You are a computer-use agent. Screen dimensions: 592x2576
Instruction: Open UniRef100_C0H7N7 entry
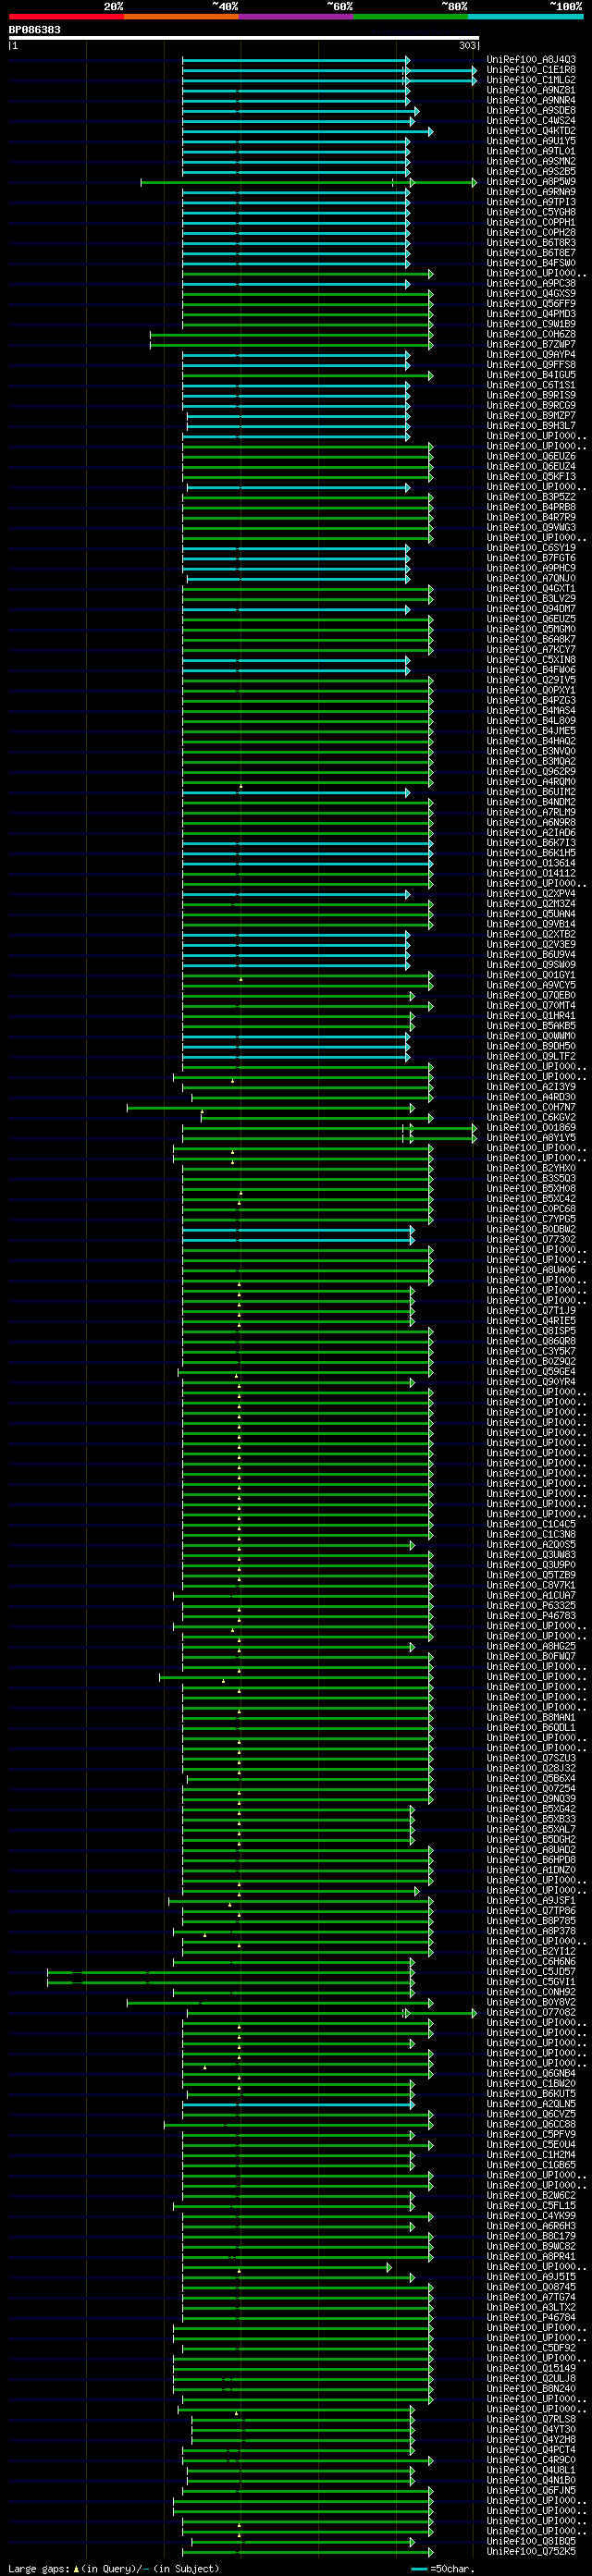click(x=531, y=1108)
